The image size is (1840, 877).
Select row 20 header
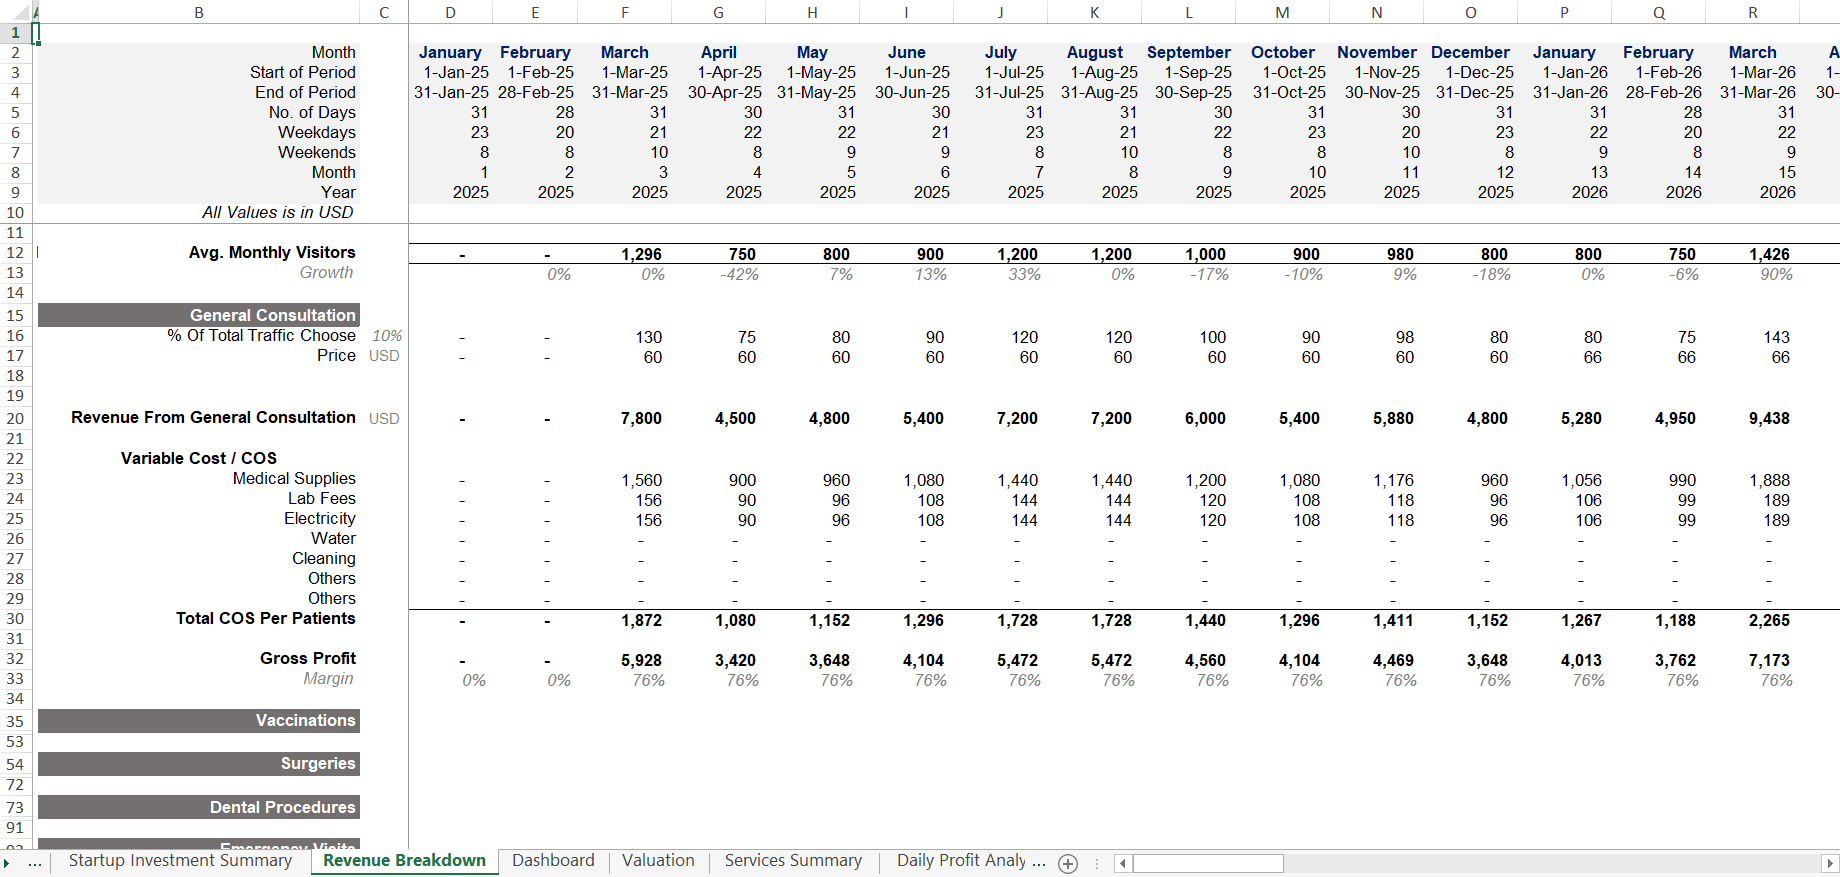[x=15, y=418]
